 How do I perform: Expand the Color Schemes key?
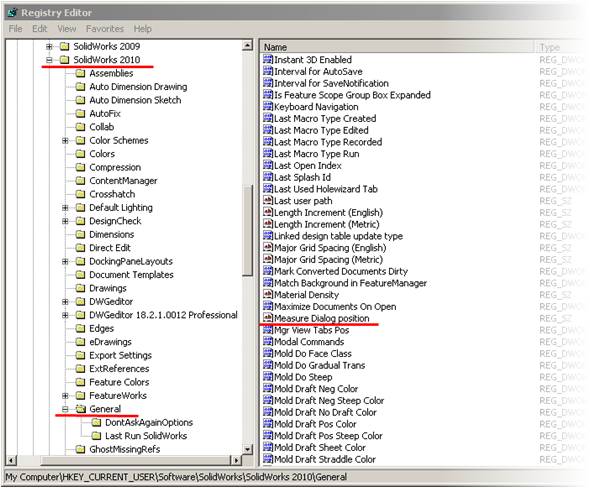pyautogui.click(x=65, y=141)
